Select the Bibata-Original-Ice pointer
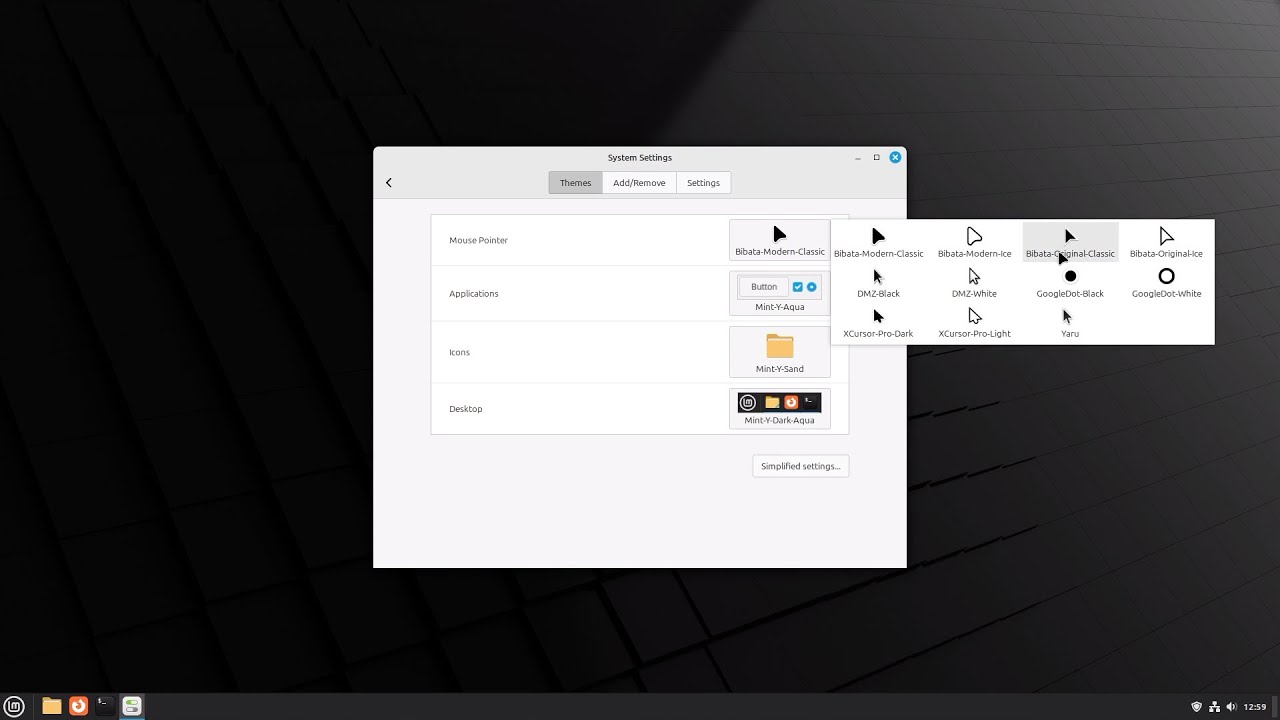 pos(1166,242)
